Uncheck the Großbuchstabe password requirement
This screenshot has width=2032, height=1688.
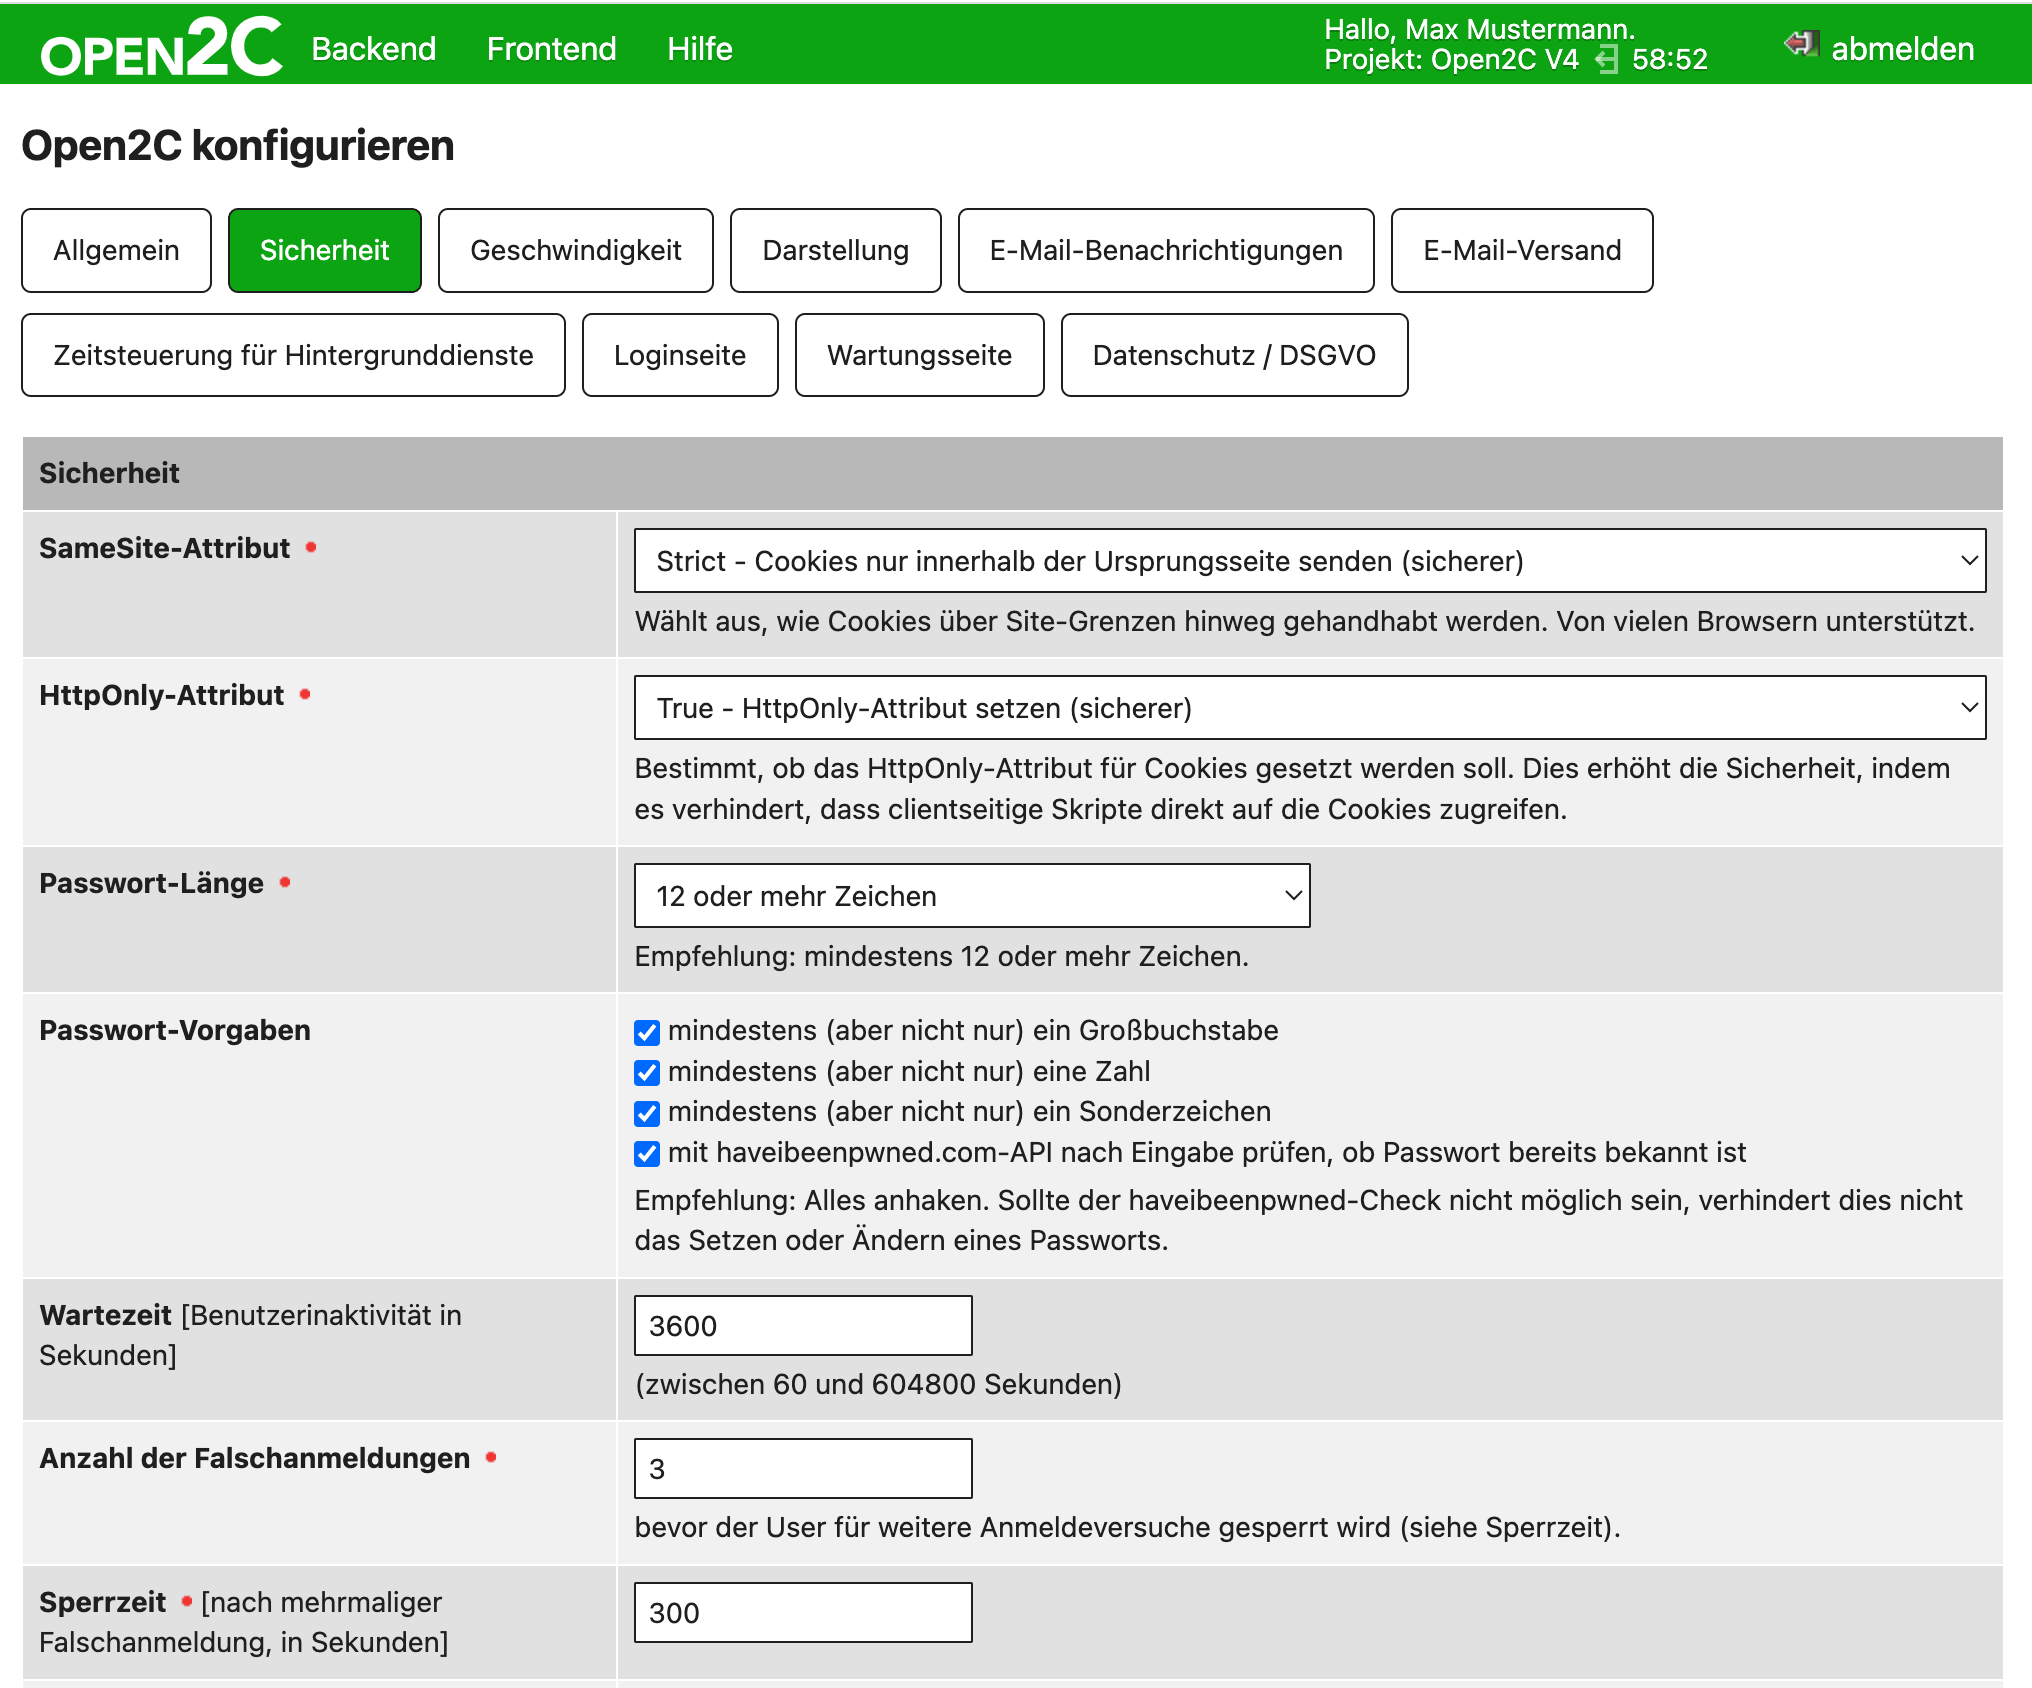[x=647, y=1032]
